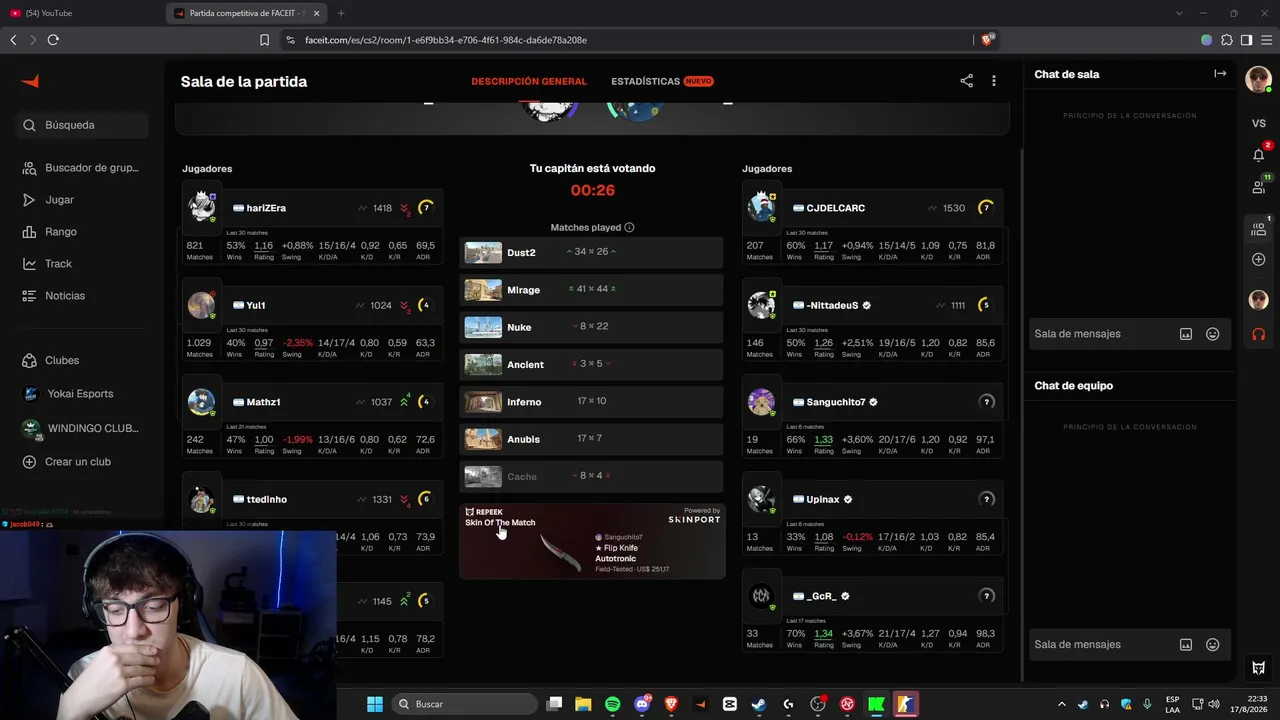Open the party members icon
The image size is (1280, 720).
(x=1259, y=229)
